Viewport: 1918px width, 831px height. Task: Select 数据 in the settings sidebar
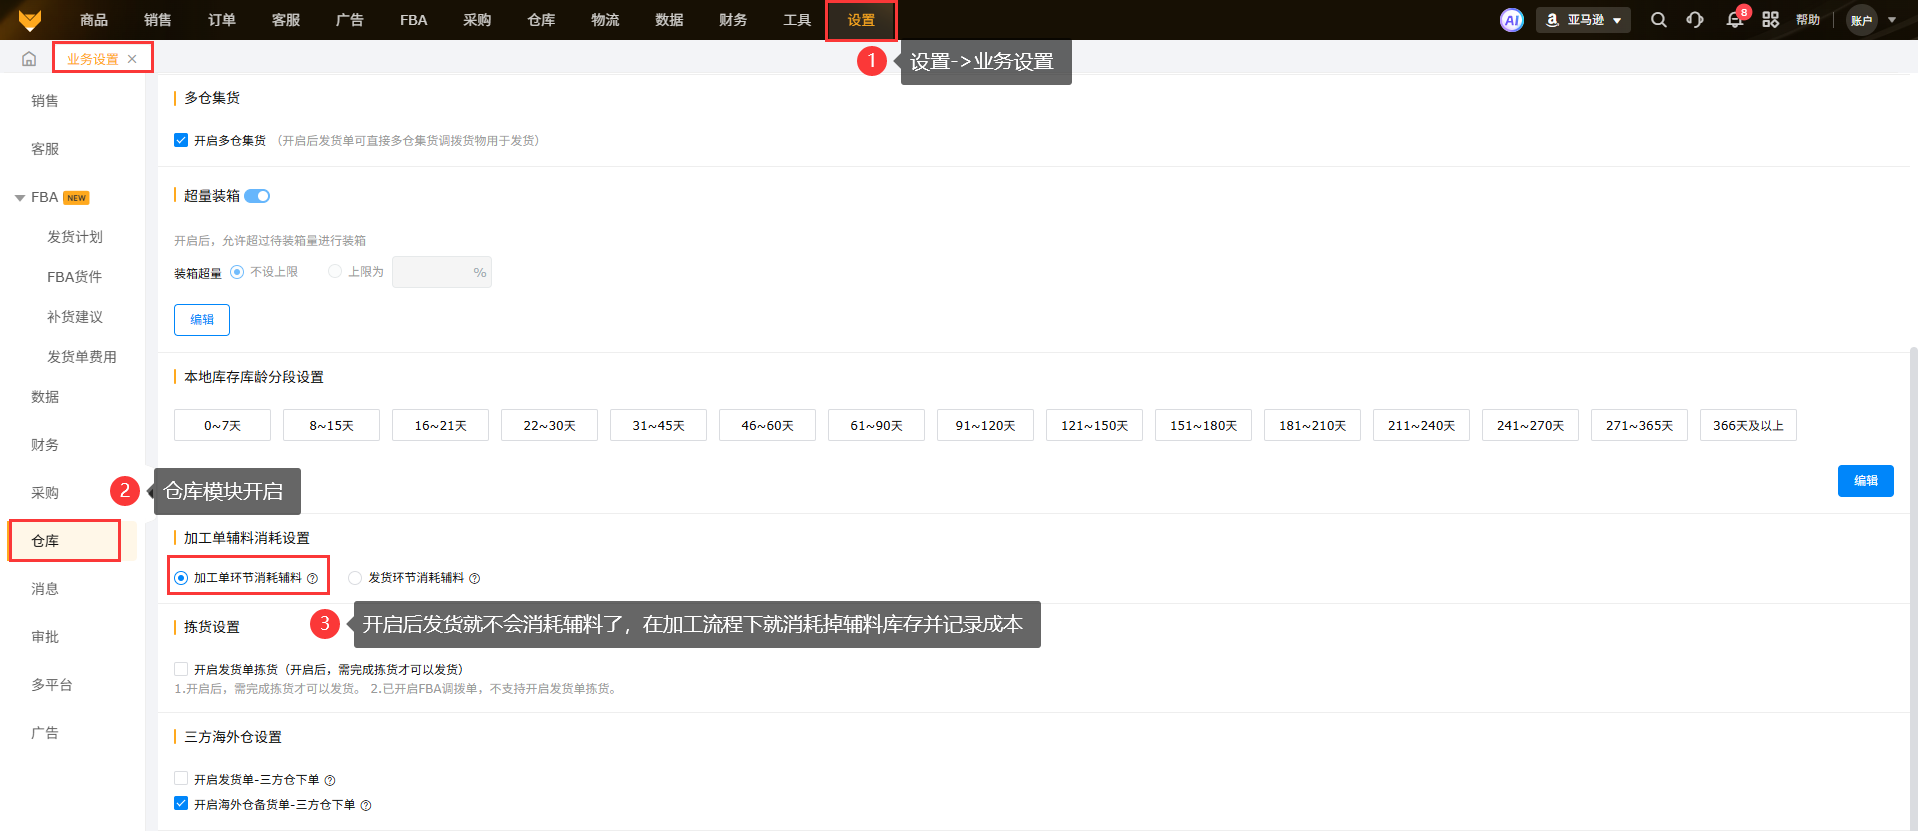45,397
